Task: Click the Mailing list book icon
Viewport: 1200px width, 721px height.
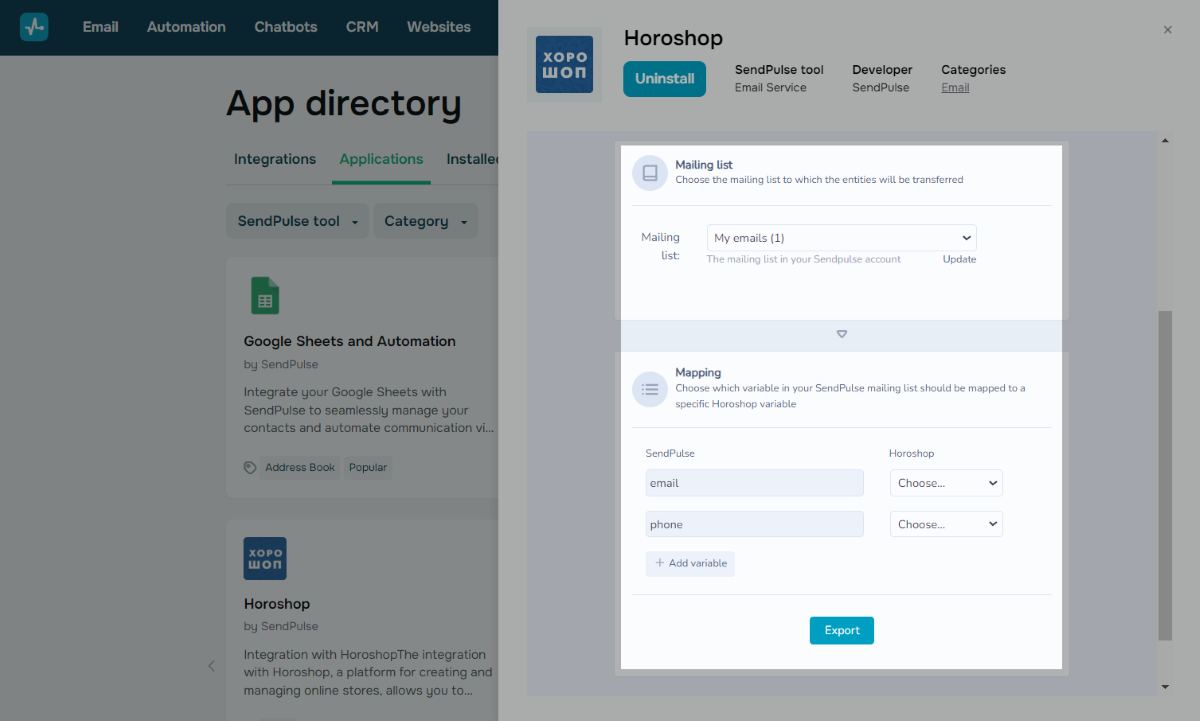Action: (x=650, y=173)
